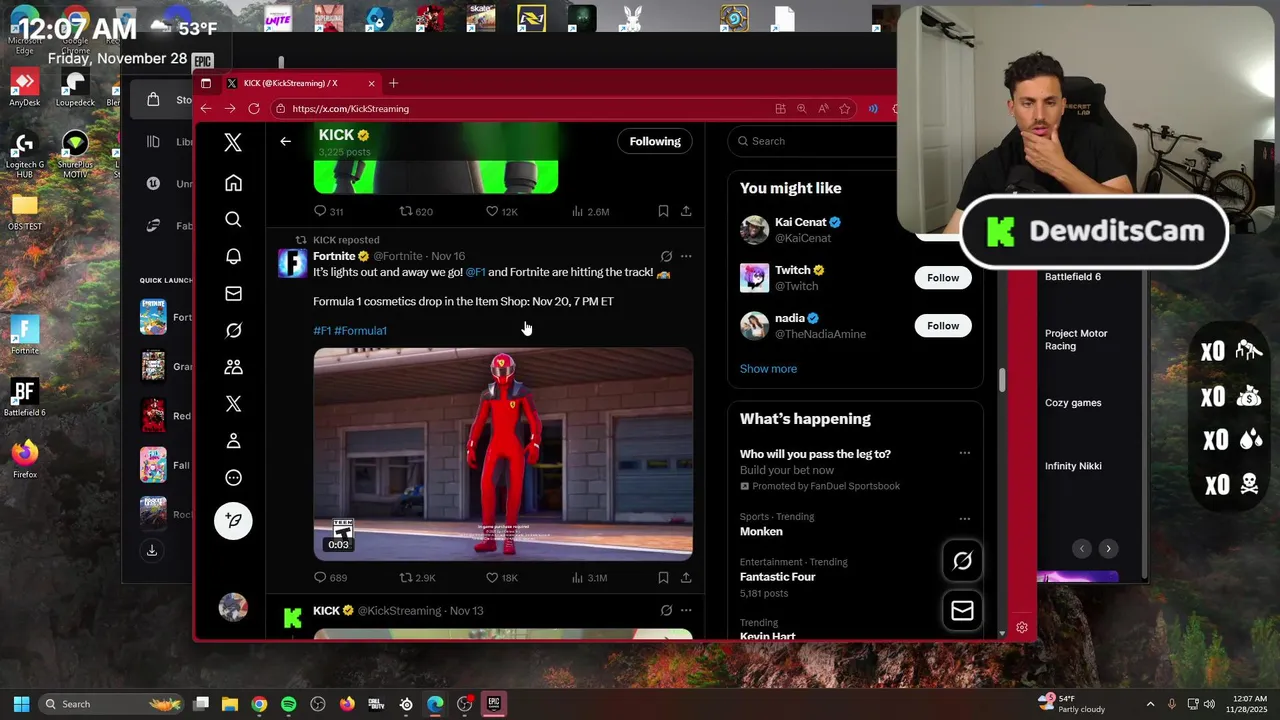The image size is (1280, 720).
Task: Click the compose Post feather button
Action: pyautogui.click(x=233, y=520)
